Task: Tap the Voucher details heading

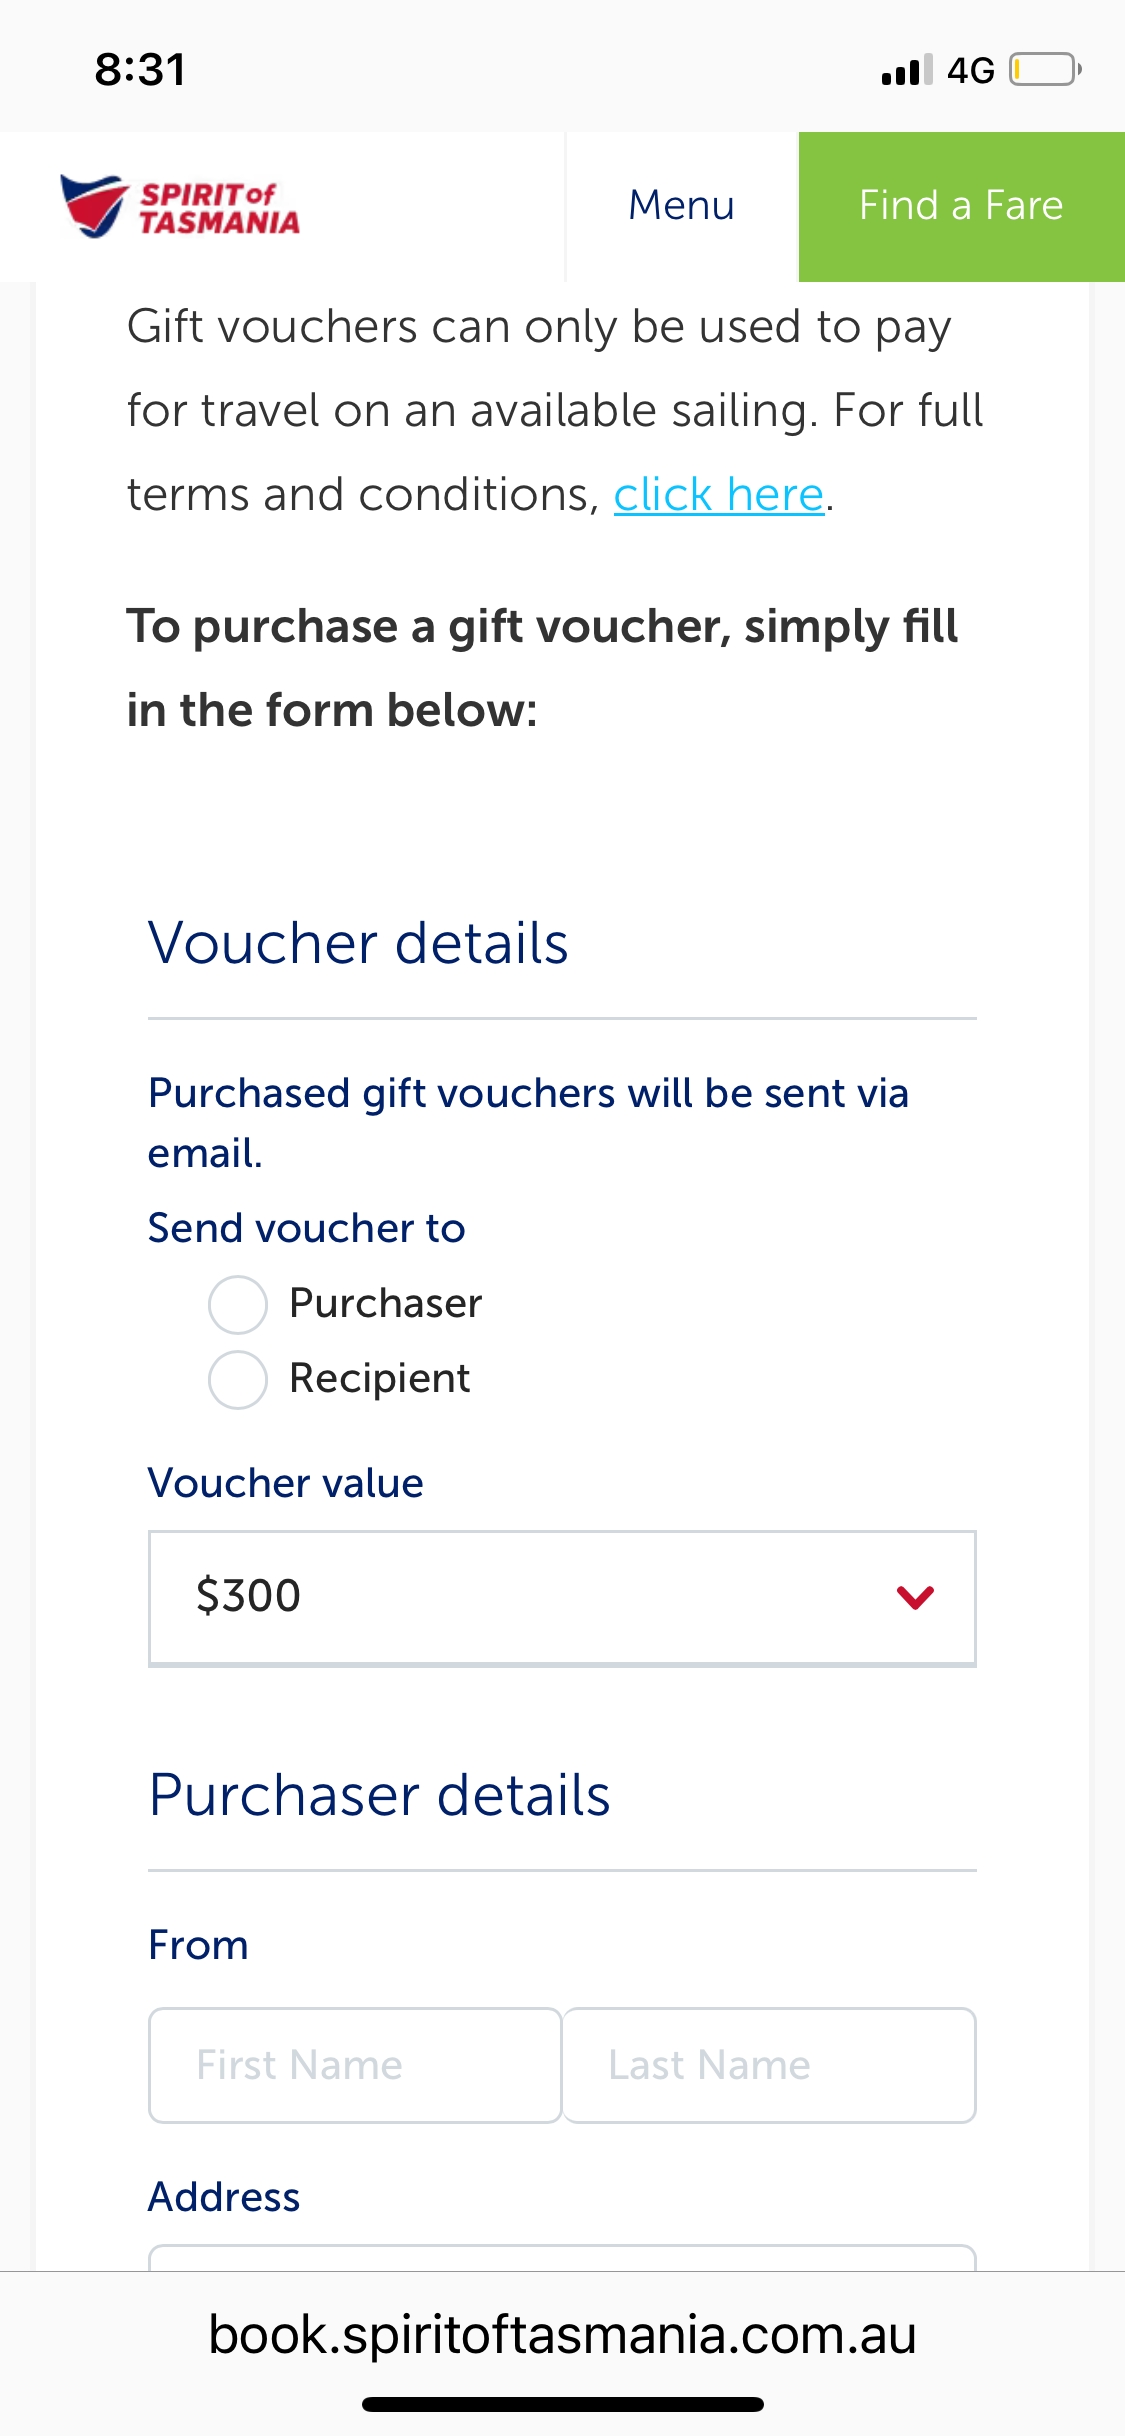Action: tap(358, 943)
